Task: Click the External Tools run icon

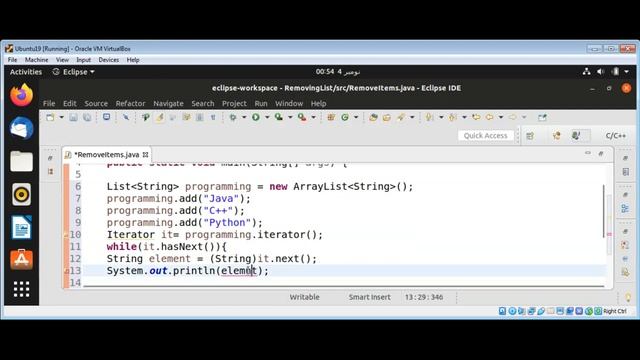Action: [302, 118]
